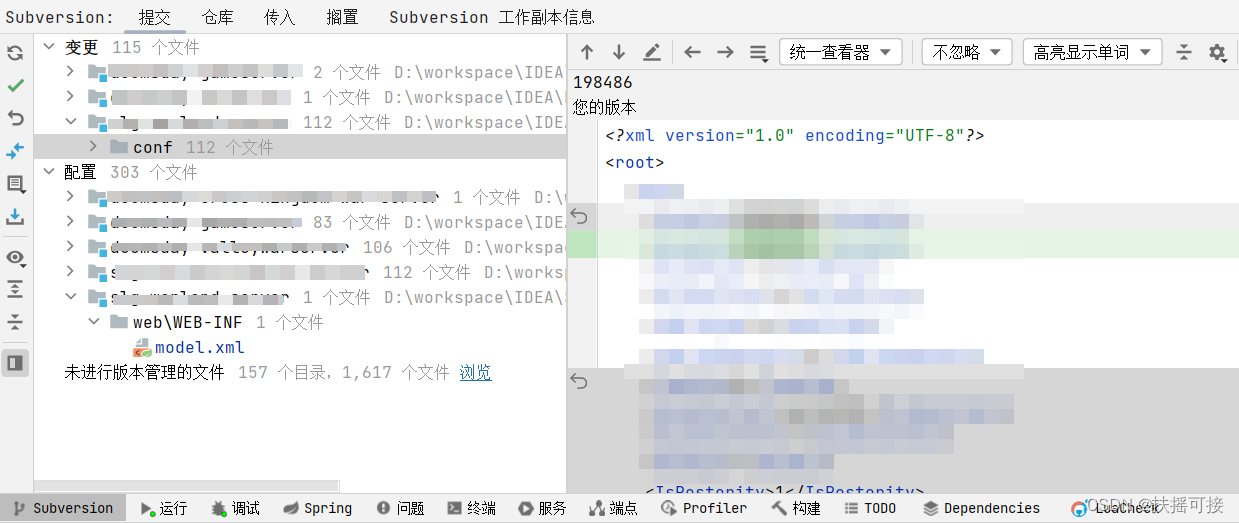This screenshot has height=523, width=1239.
Task: Expand the 106 个文件 module row
Action: pyautogui.click(x=69, y=247)
